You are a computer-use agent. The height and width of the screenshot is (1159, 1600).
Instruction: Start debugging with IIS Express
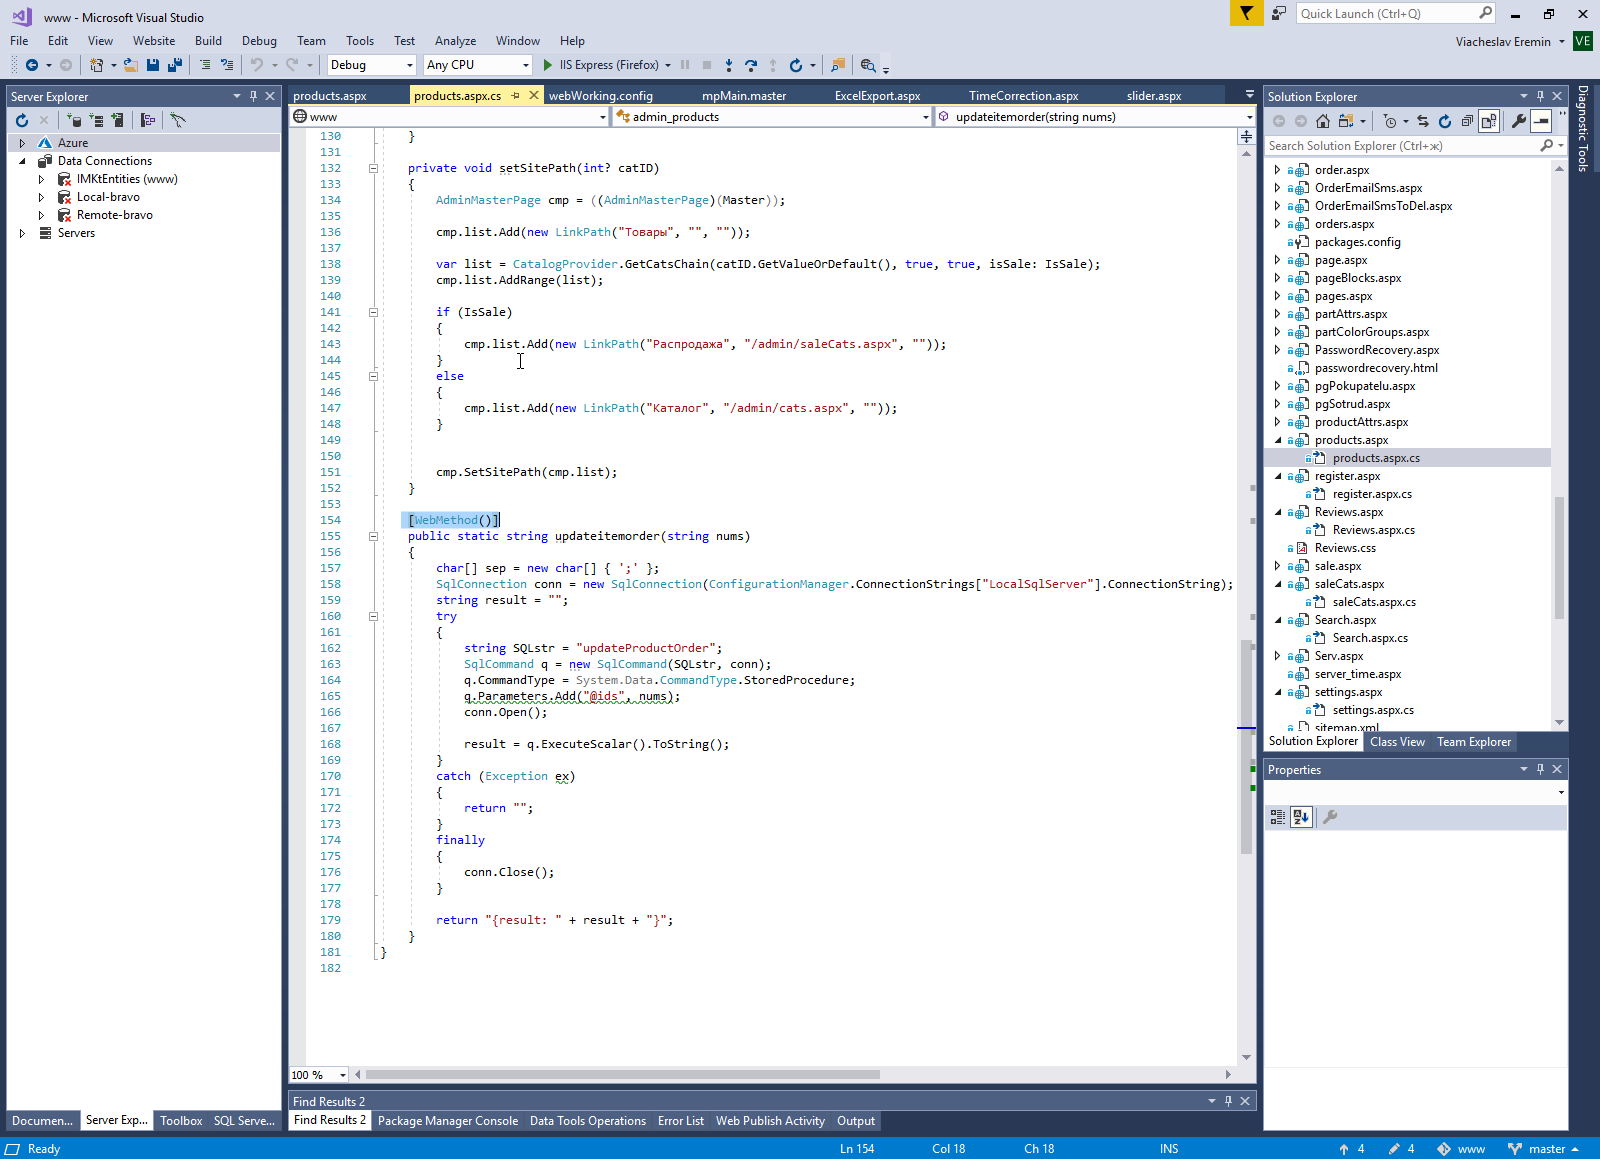548,65
